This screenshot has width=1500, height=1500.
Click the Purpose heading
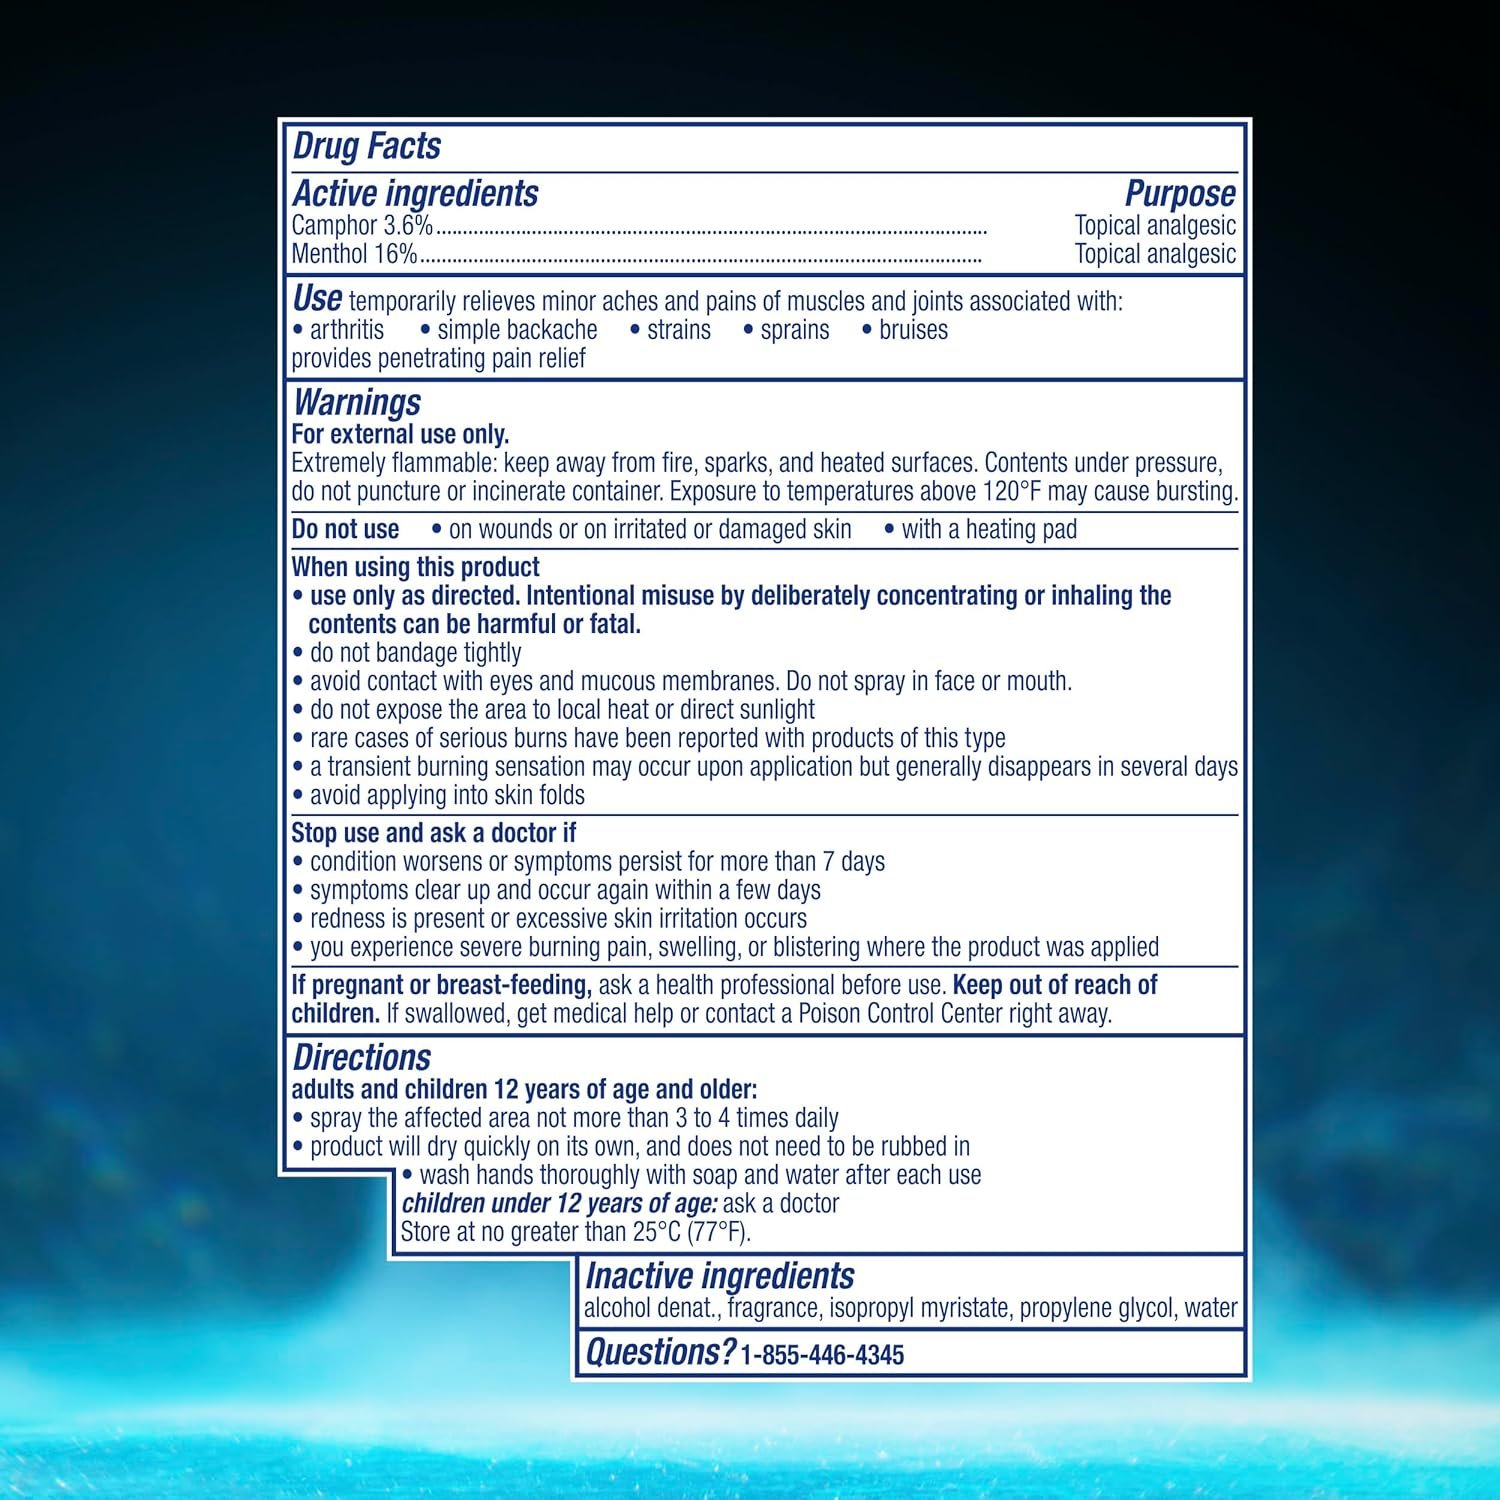[1180, 194]
